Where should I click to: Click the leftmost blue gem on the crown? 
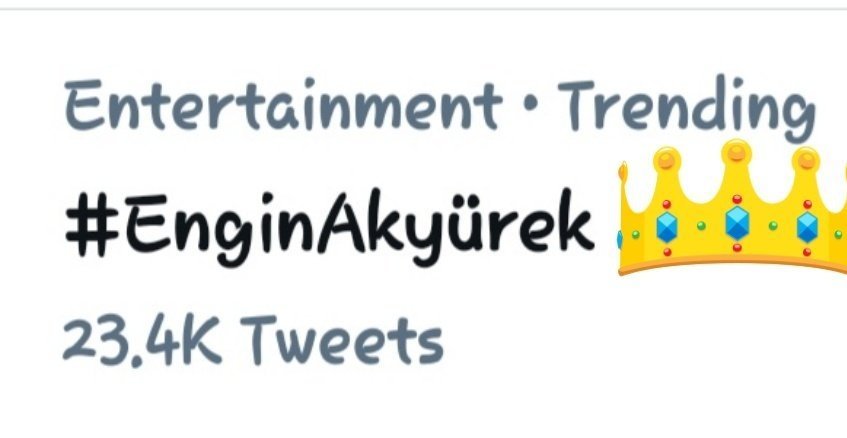667,227
